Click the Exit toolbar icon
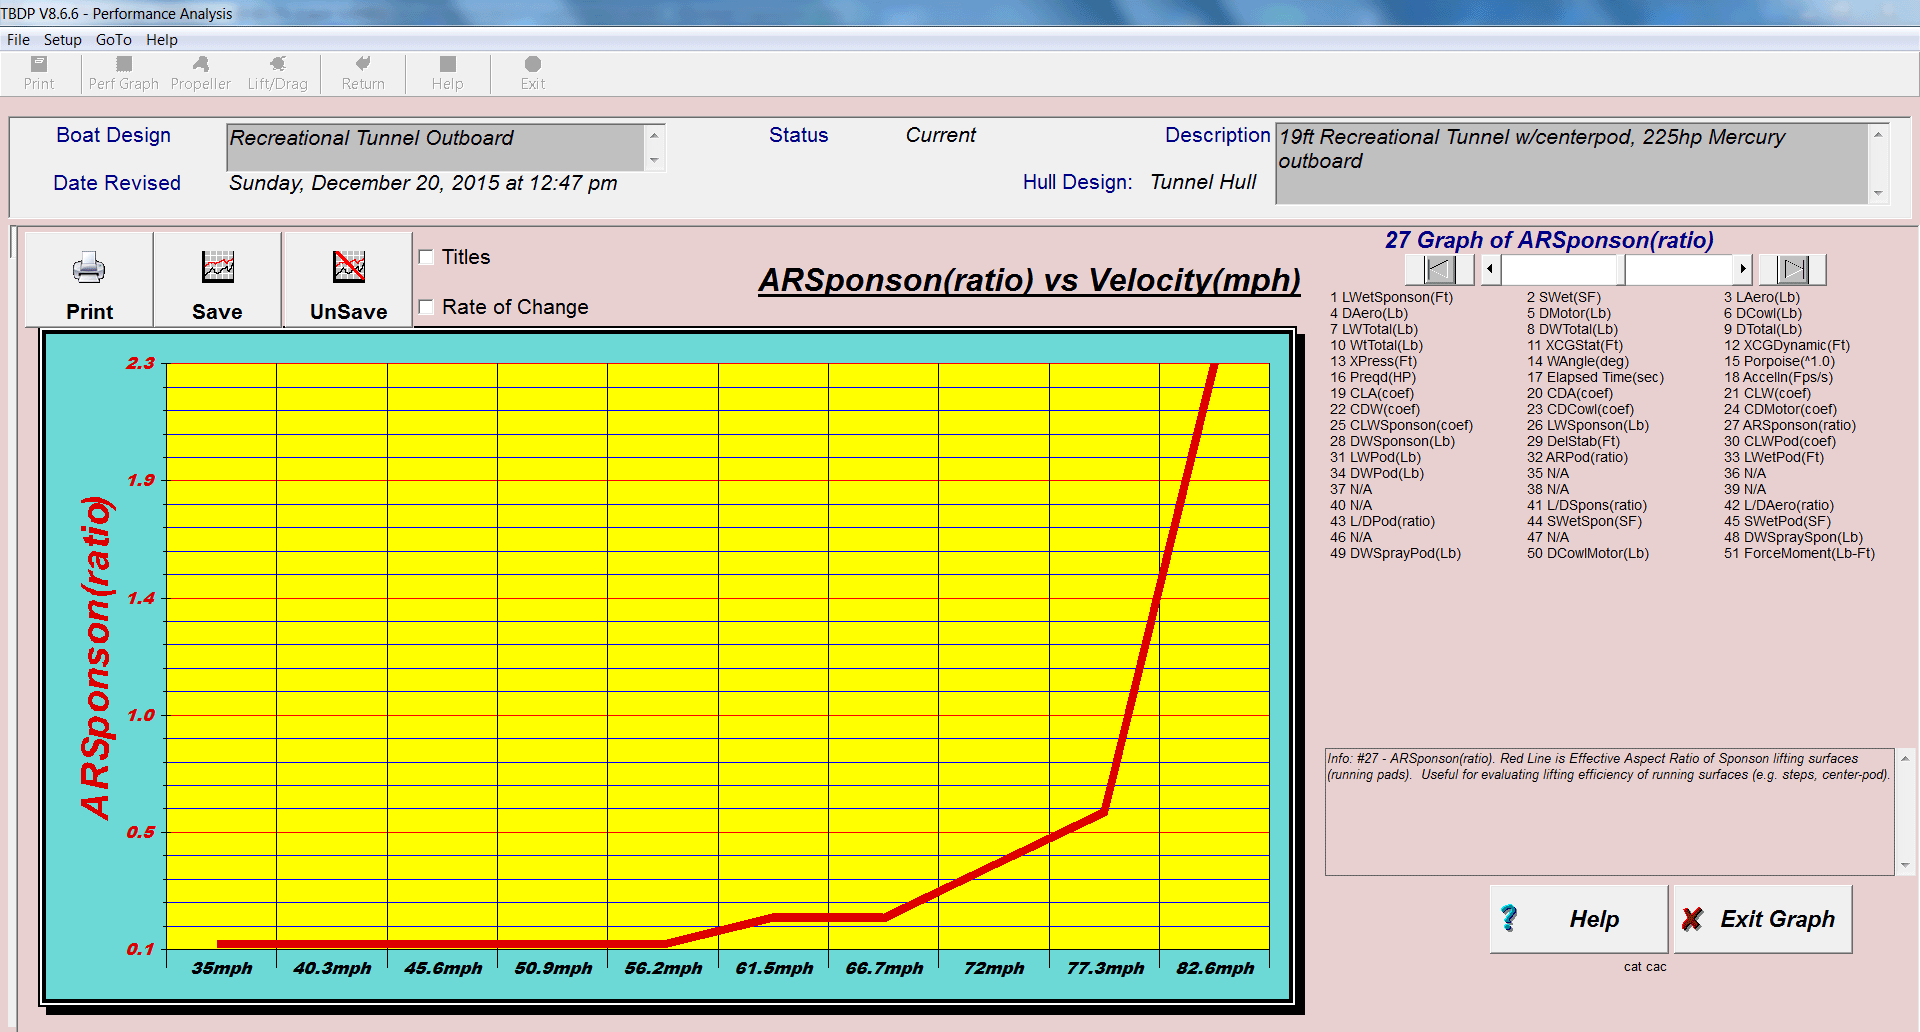 coord(532,73)
